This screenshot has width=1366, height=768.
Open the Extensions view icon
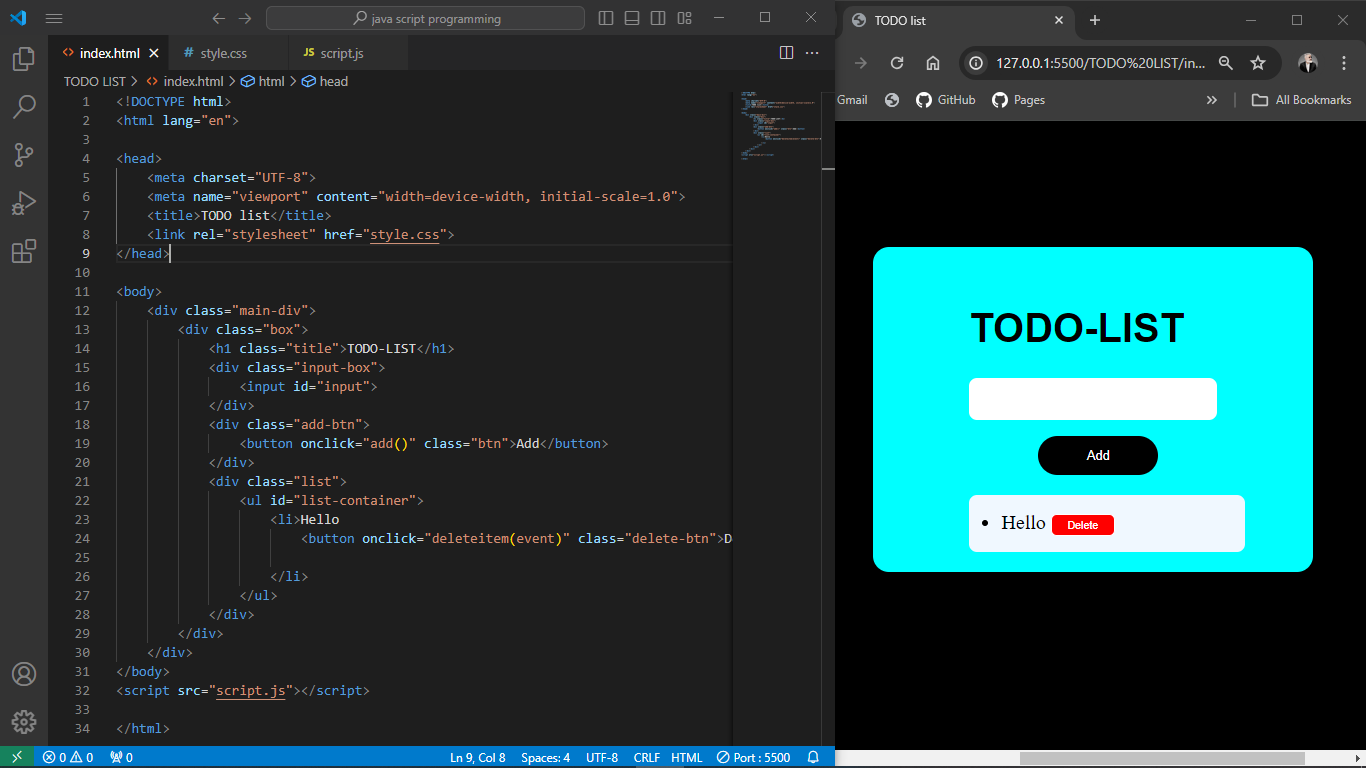[24, 251]
